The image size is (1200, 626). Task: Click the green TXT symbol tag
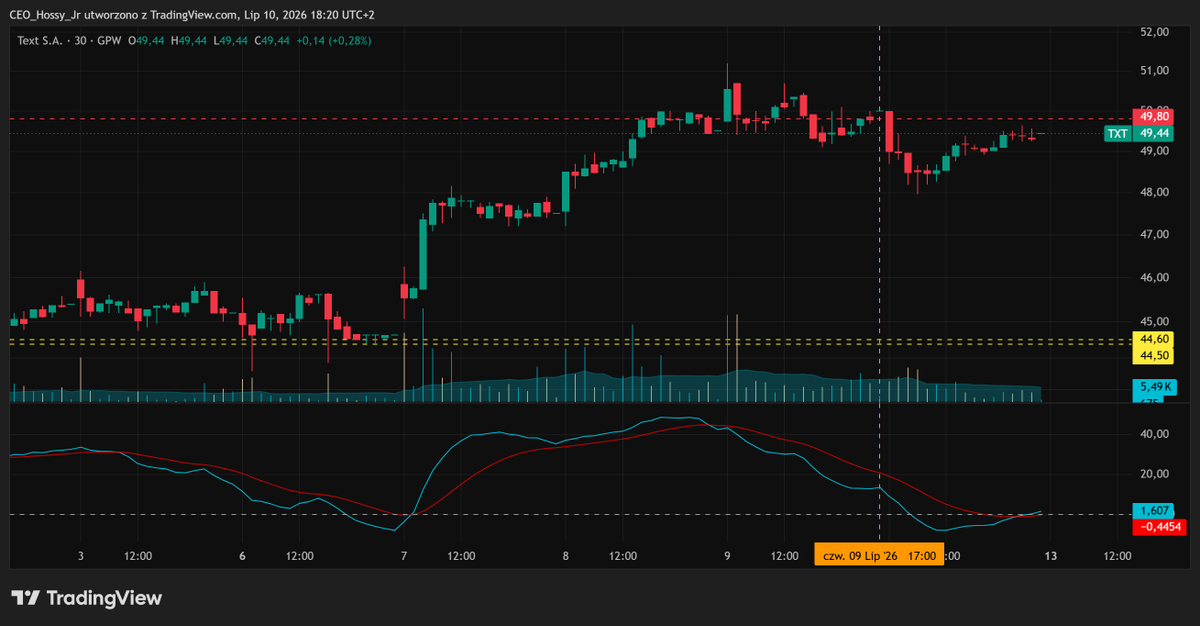1117,133
